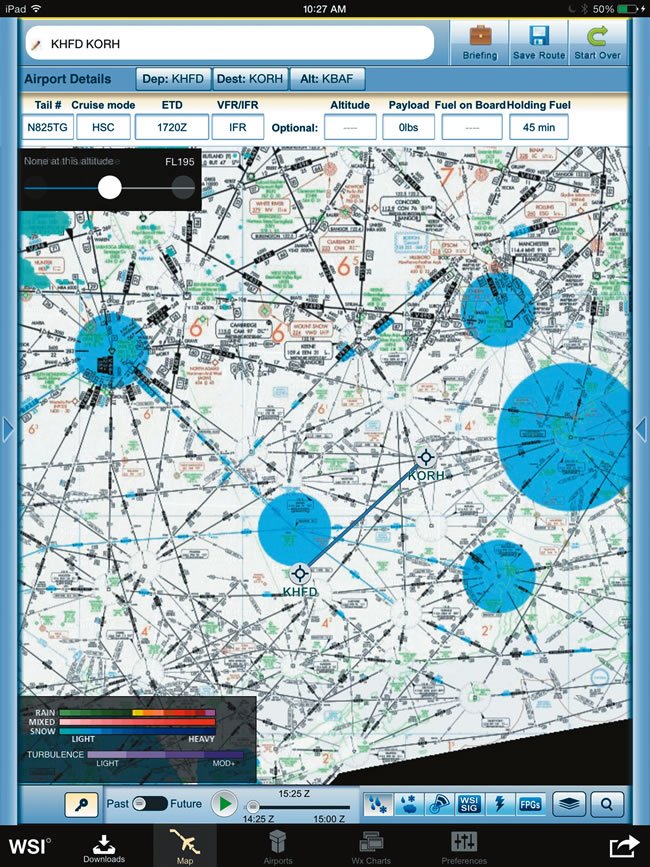Flip the Past/Future toggle switch
The height and width of the screenshot is (867, 650).
tap(149, 803)
